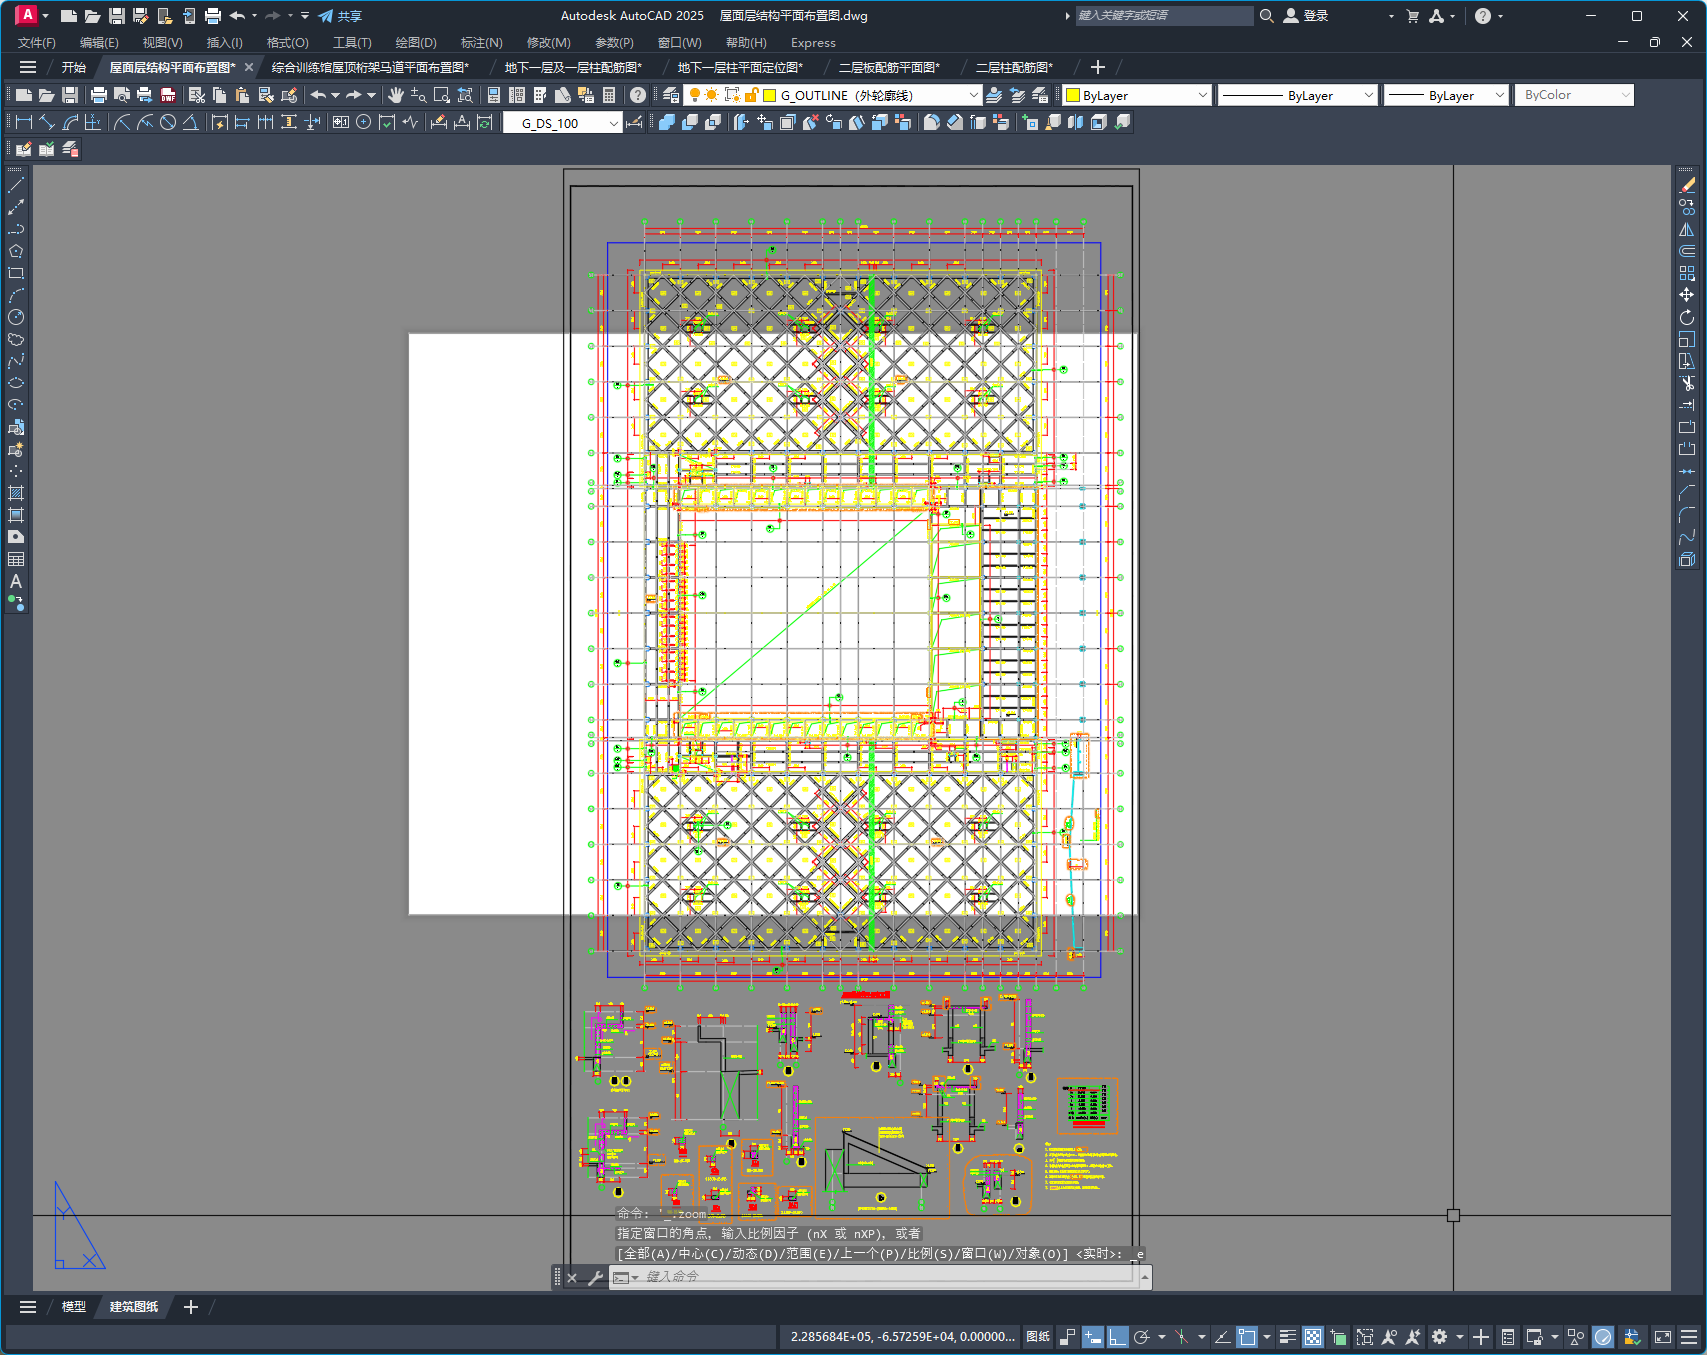Viewport: 1707px width, 1355px height.
Task: Click the coordinates readout in status bar
Action: pos(902,1337)
